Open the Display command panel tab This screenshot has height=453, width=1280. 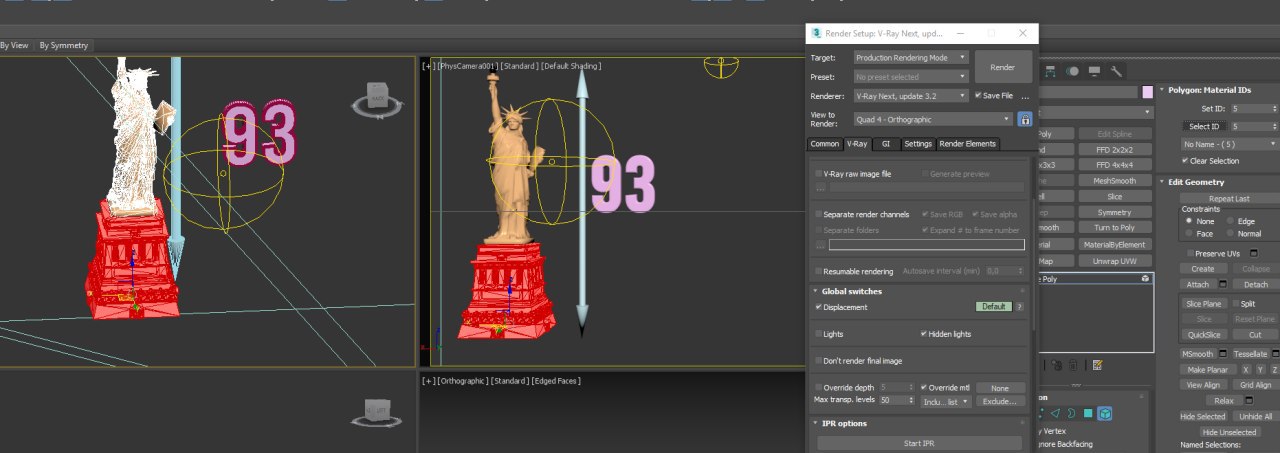point(1094,71)
